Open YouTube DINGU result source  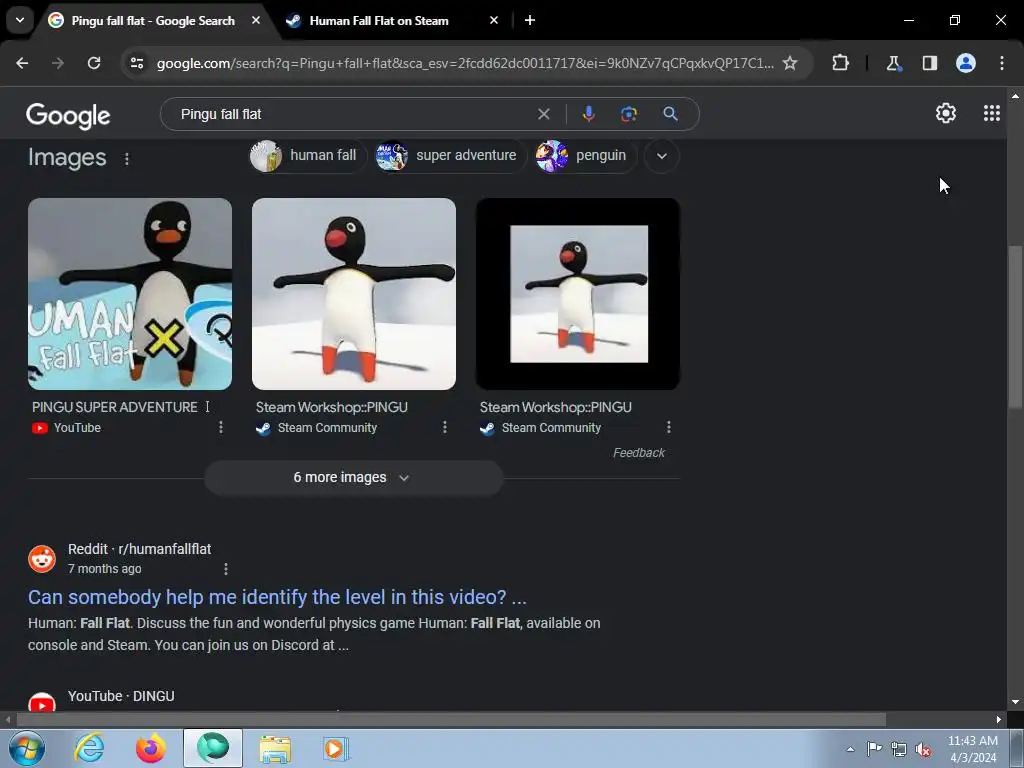pos(121,696)
